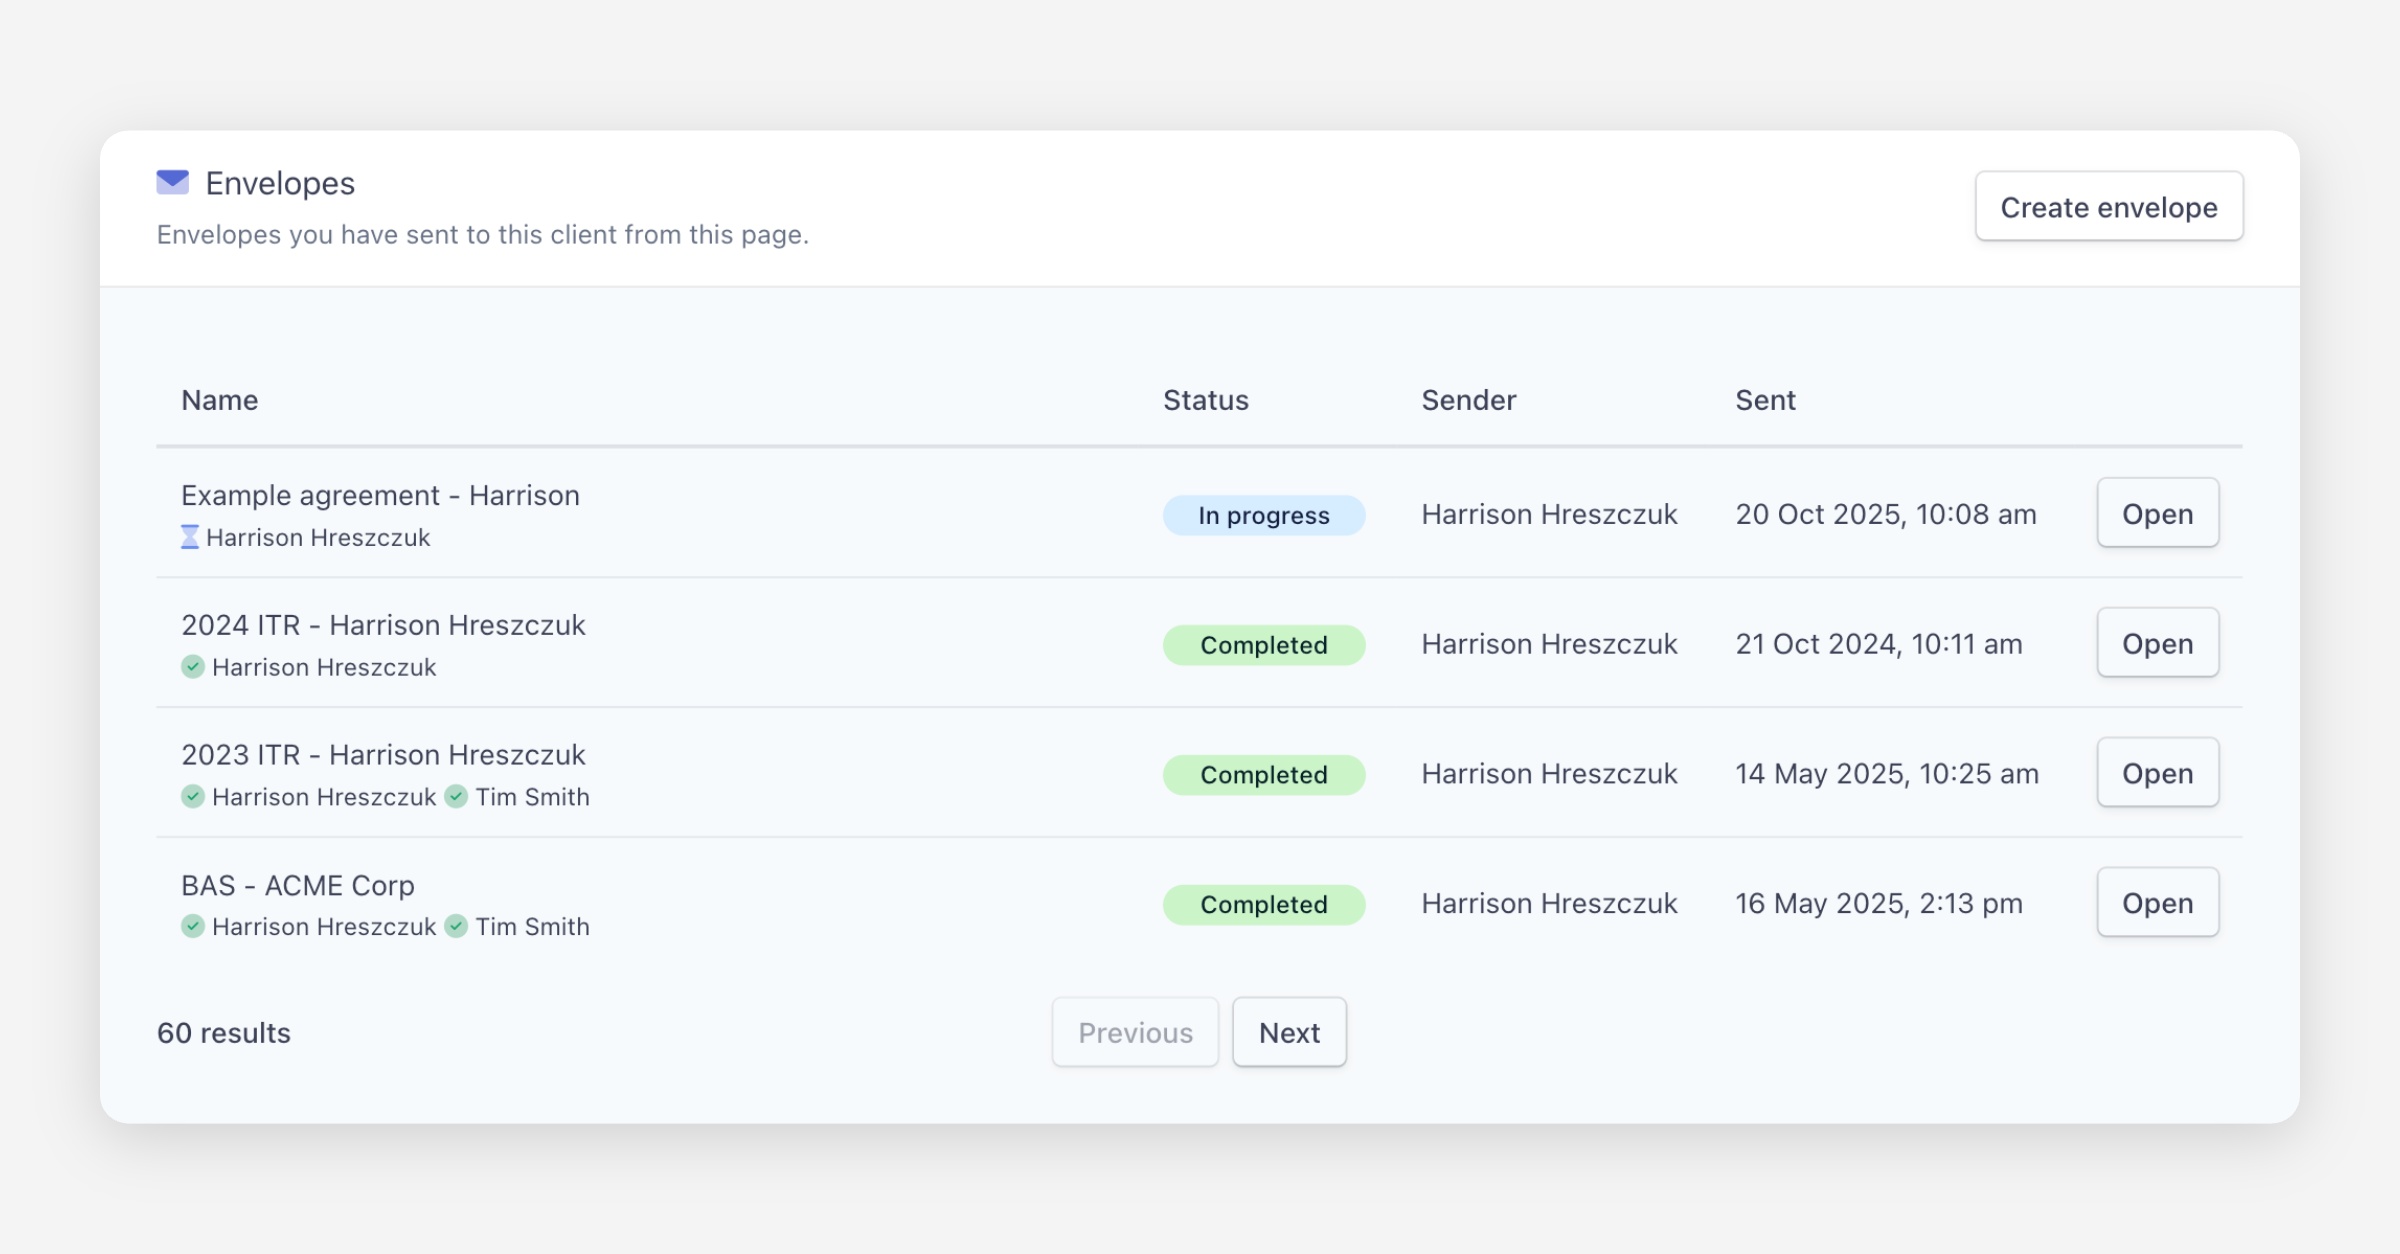Click Harrison's checkmark in BAS ACME row
Image resolution: width=2400 pixels, height=1254 pixels.
(193, 926)
